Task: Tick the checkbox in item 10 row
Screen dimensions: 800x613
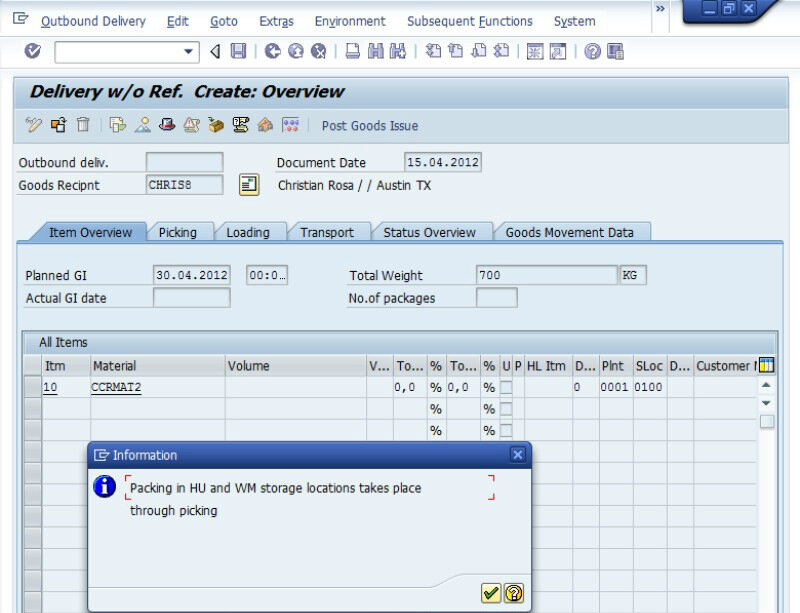Action: click(x=506, y=387)
